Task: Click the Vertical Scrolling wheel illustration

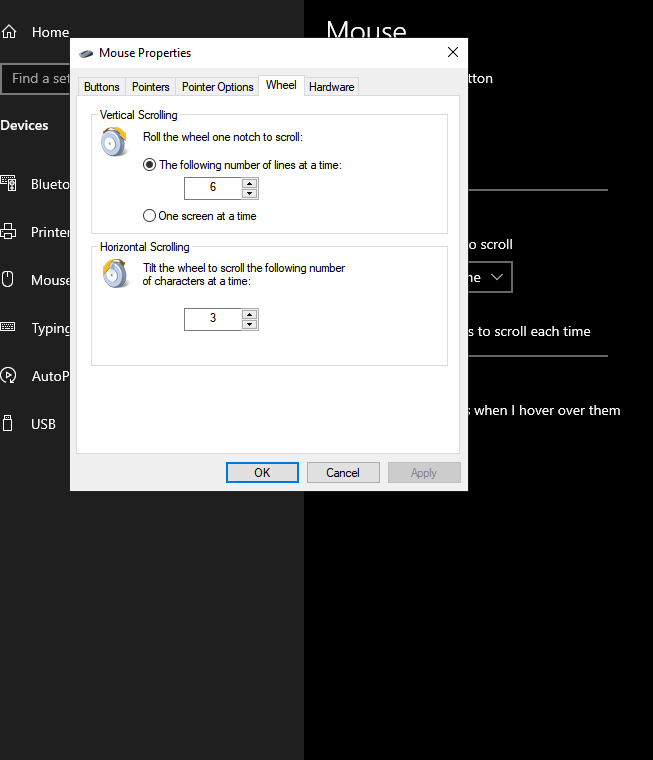Action: click(114, 142)
